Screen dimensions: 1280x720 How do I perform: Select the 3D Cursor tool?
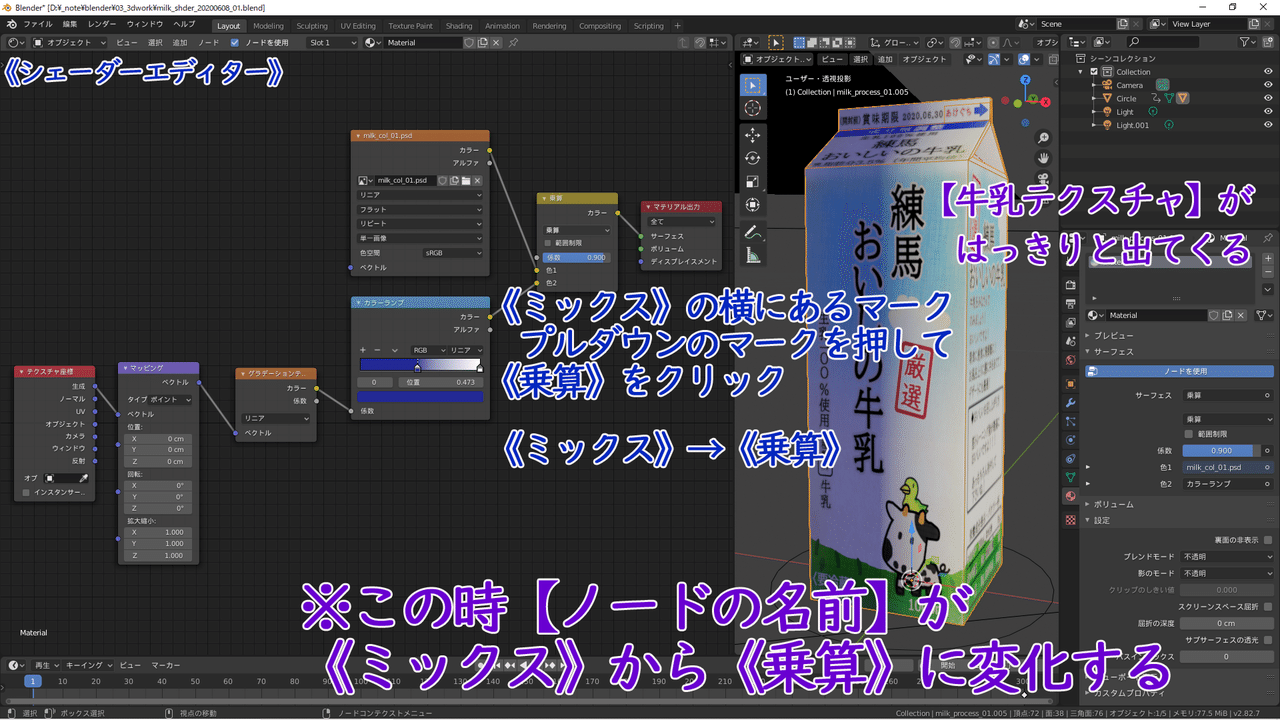pyautogui.click(x=752, y=108)
